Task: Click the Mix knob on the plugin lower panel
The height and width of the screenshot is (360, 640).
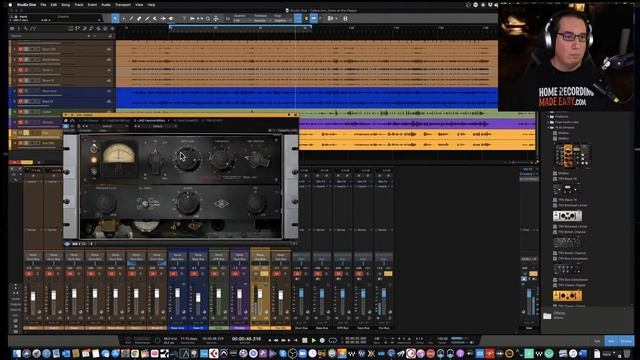Action: (x=256, y=203)
